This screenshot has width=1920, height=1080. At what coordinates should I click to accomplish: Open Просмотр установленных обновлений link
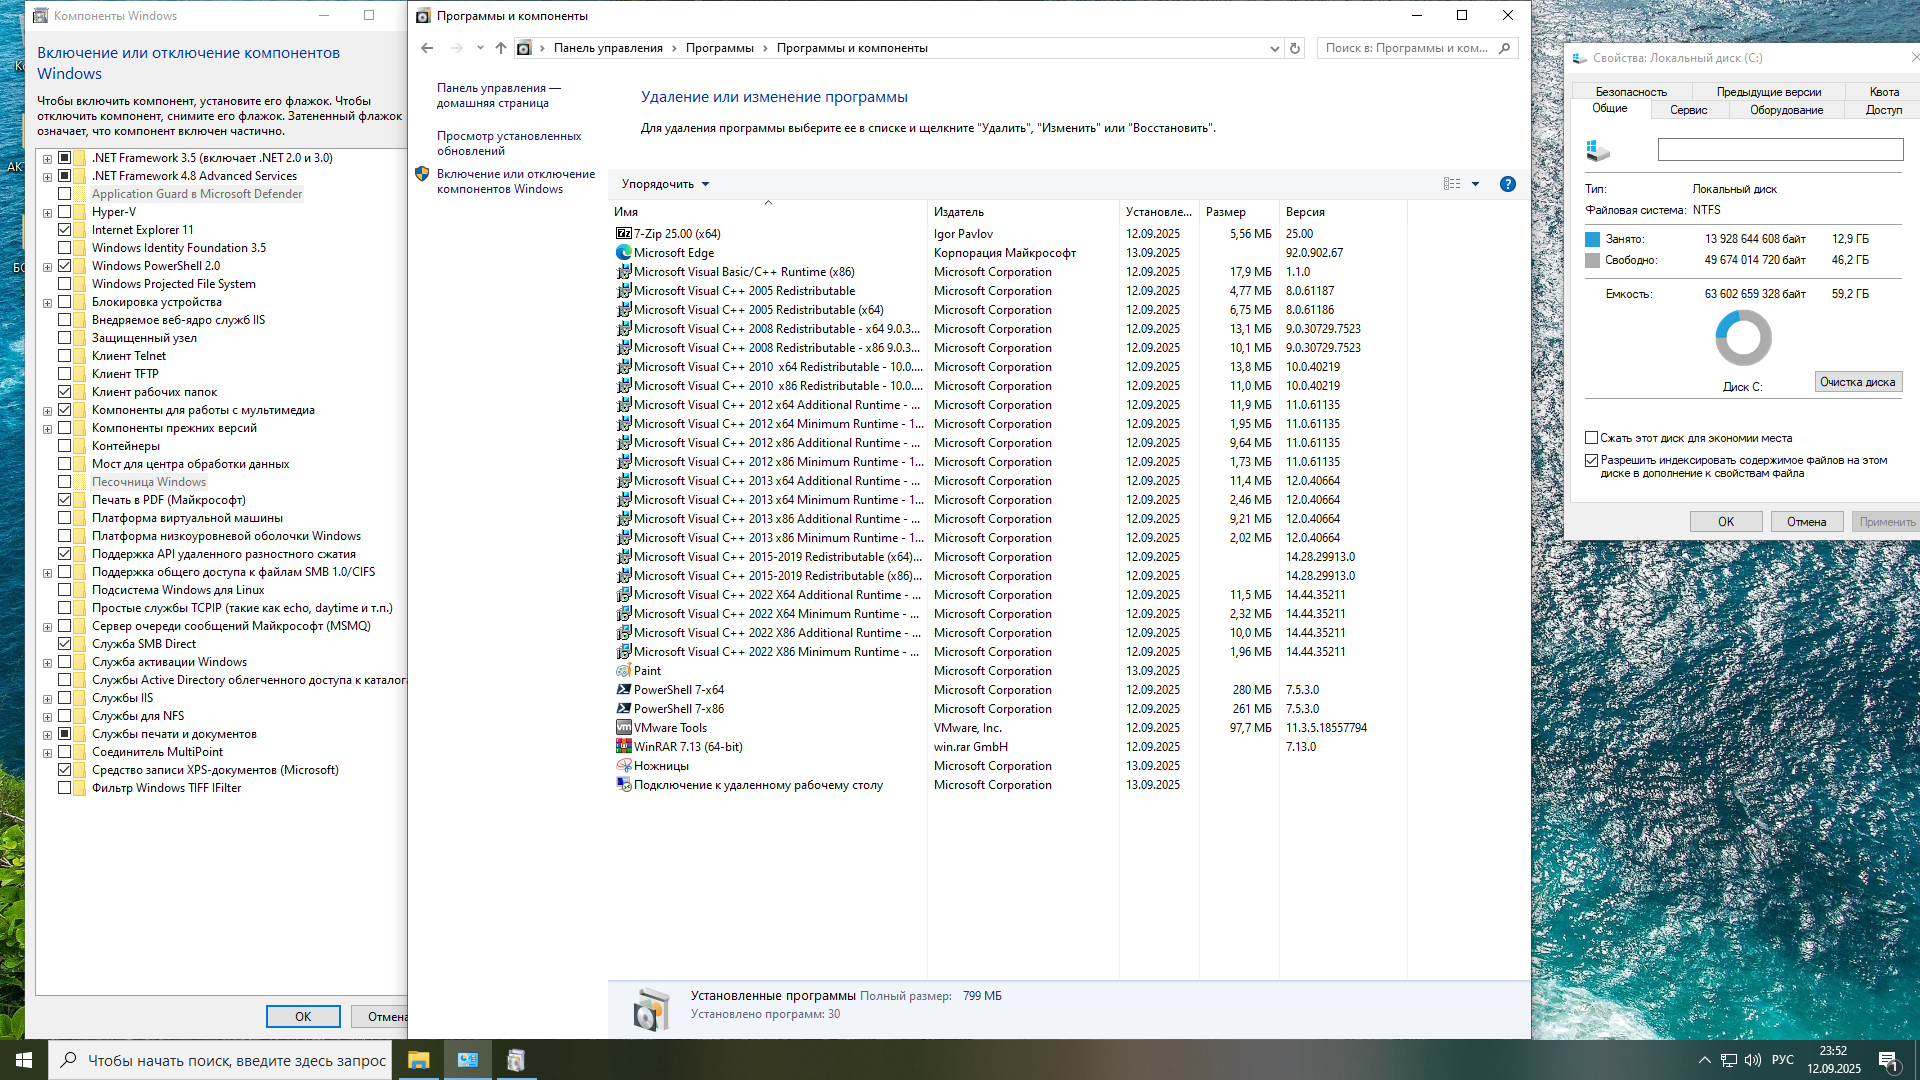509,143
